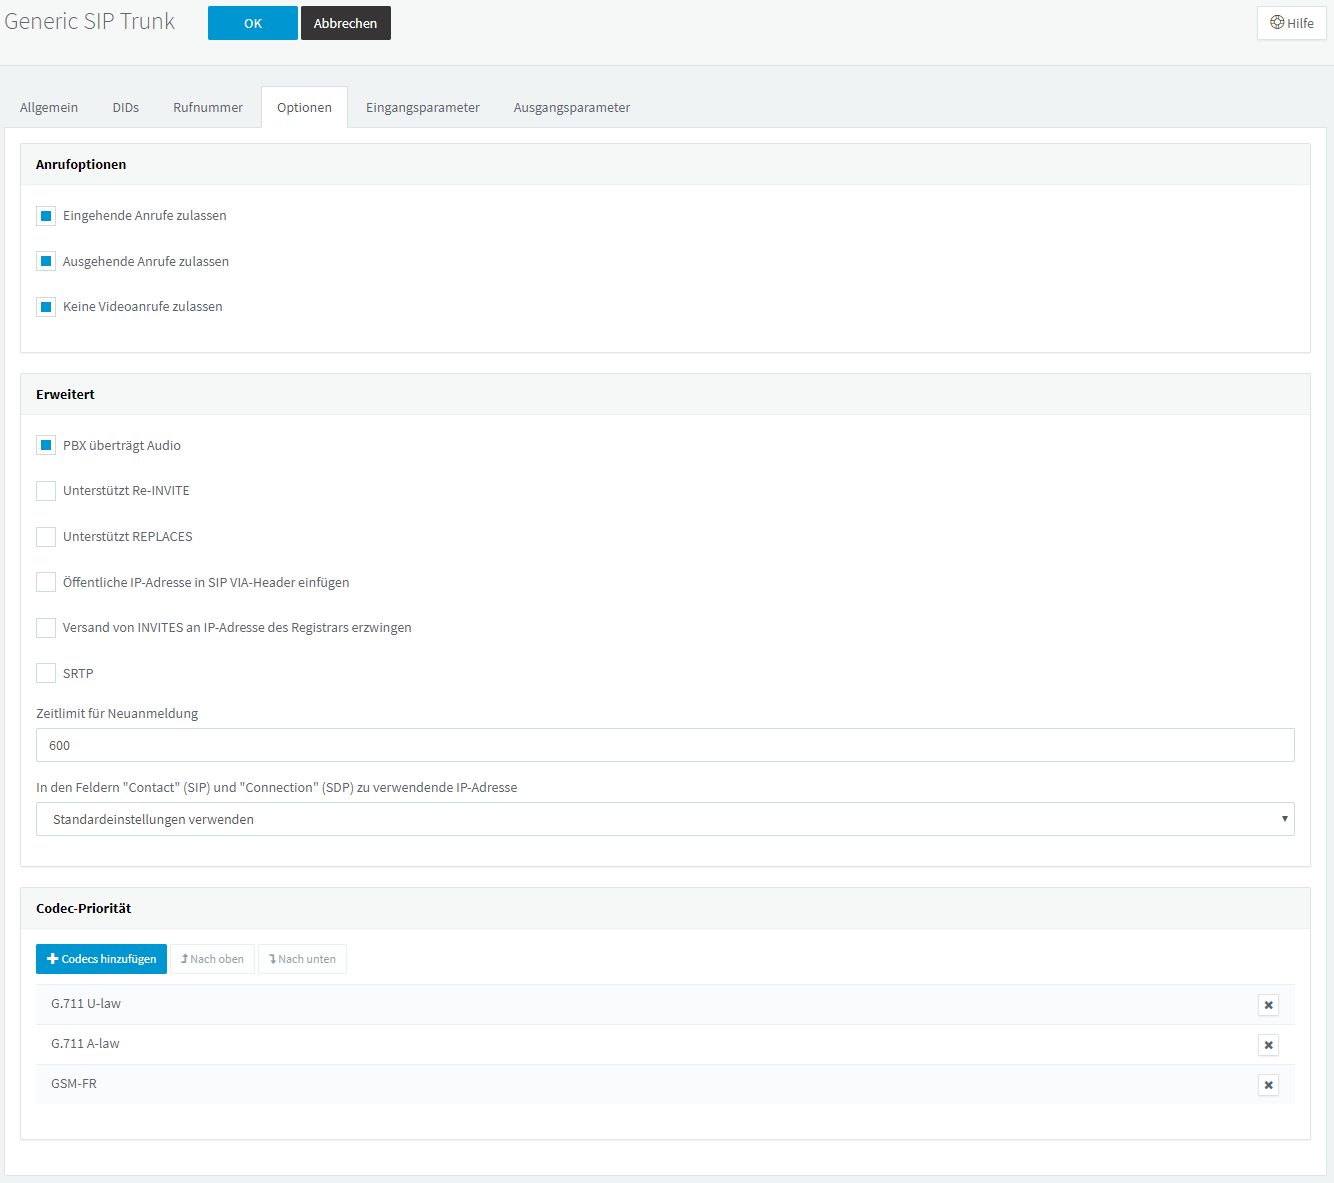This screenshot has width=1334, height=1183.
Task: Click the Anrufoptionen section header
Action: tap(665, 164)
